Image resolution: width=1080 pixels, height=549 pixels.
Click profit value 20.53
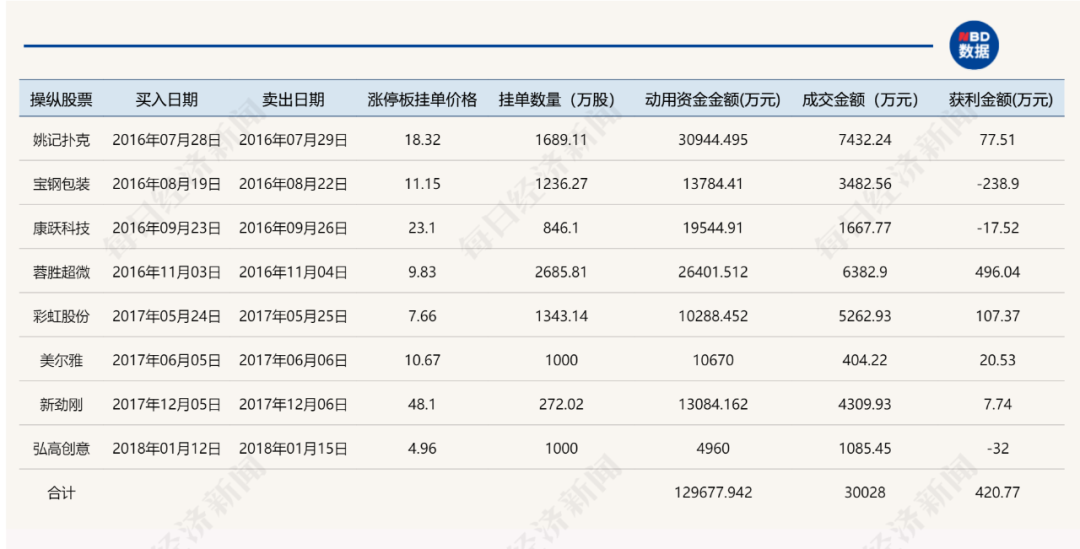(x=997, y=360)
